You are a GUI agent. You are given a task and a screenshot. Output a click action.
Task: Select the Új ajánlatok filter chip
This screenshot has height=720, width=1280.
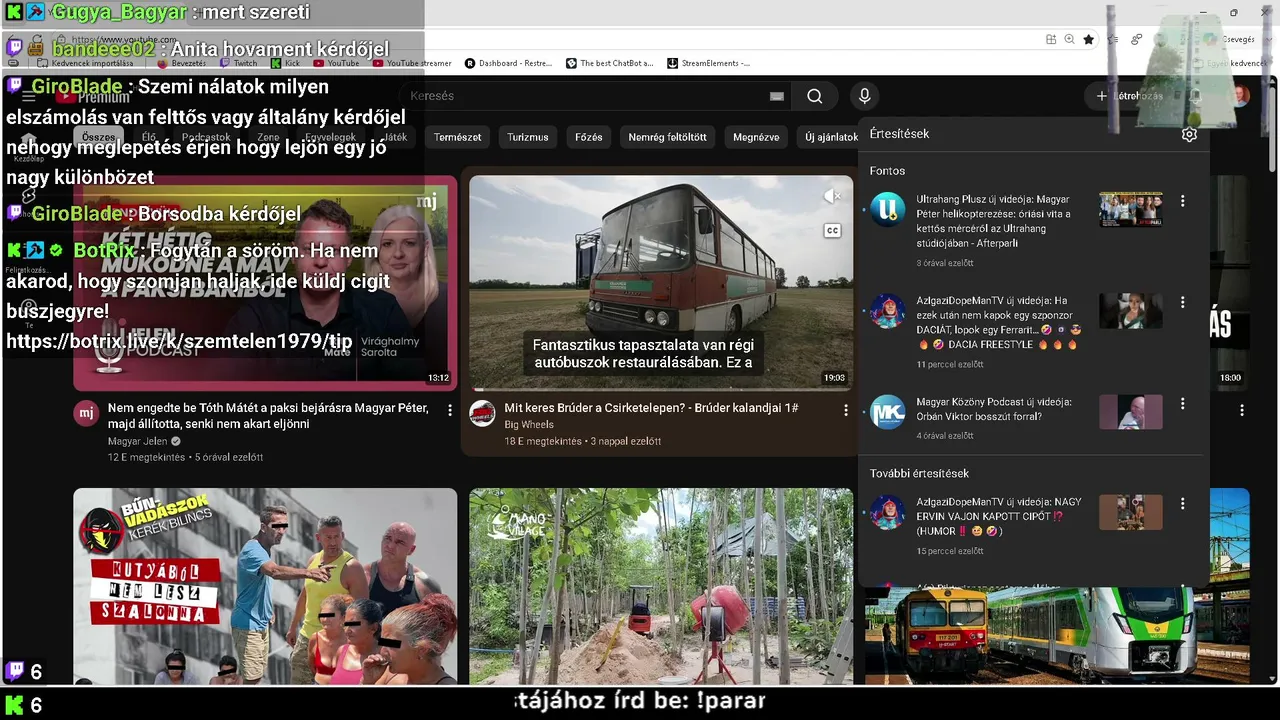click(x=831, y=137)
